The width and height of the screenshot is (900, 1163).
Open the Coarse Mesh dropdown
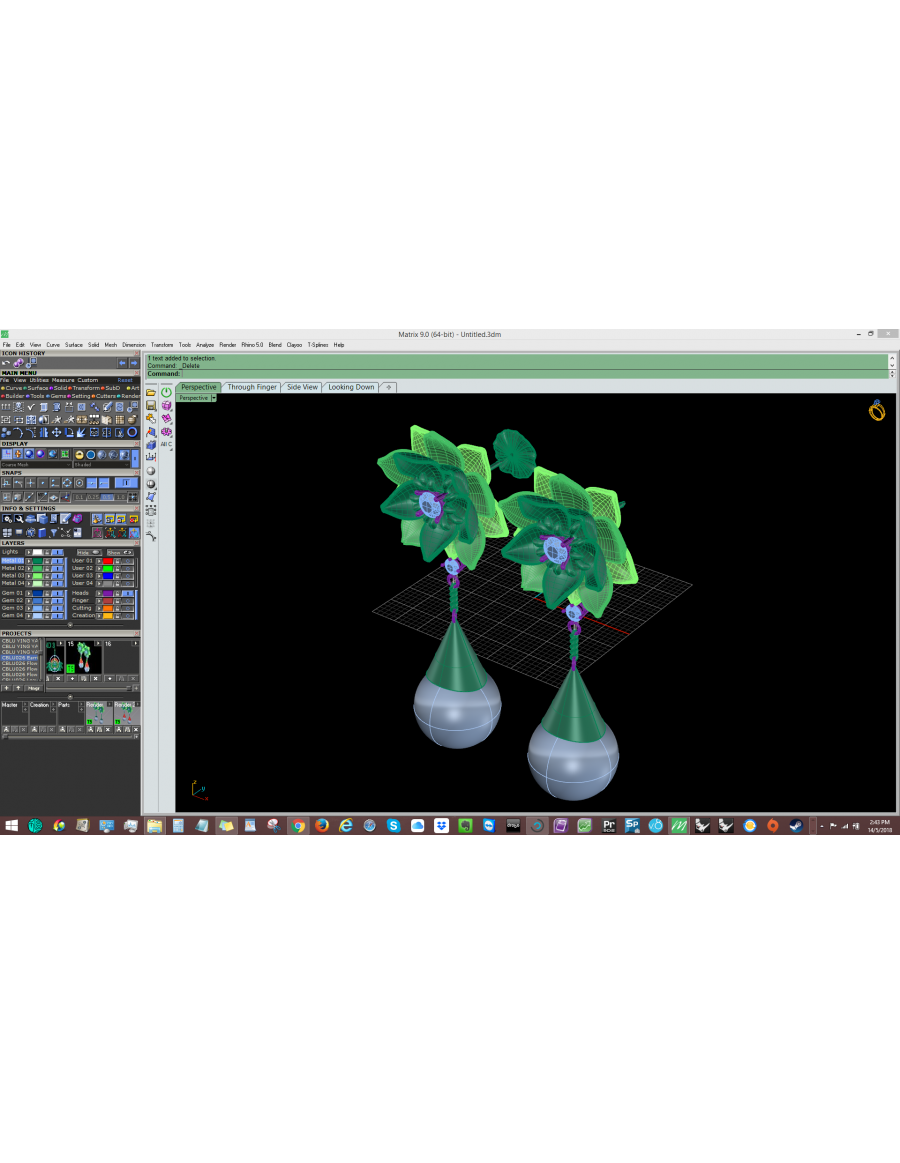pos(36,465)
